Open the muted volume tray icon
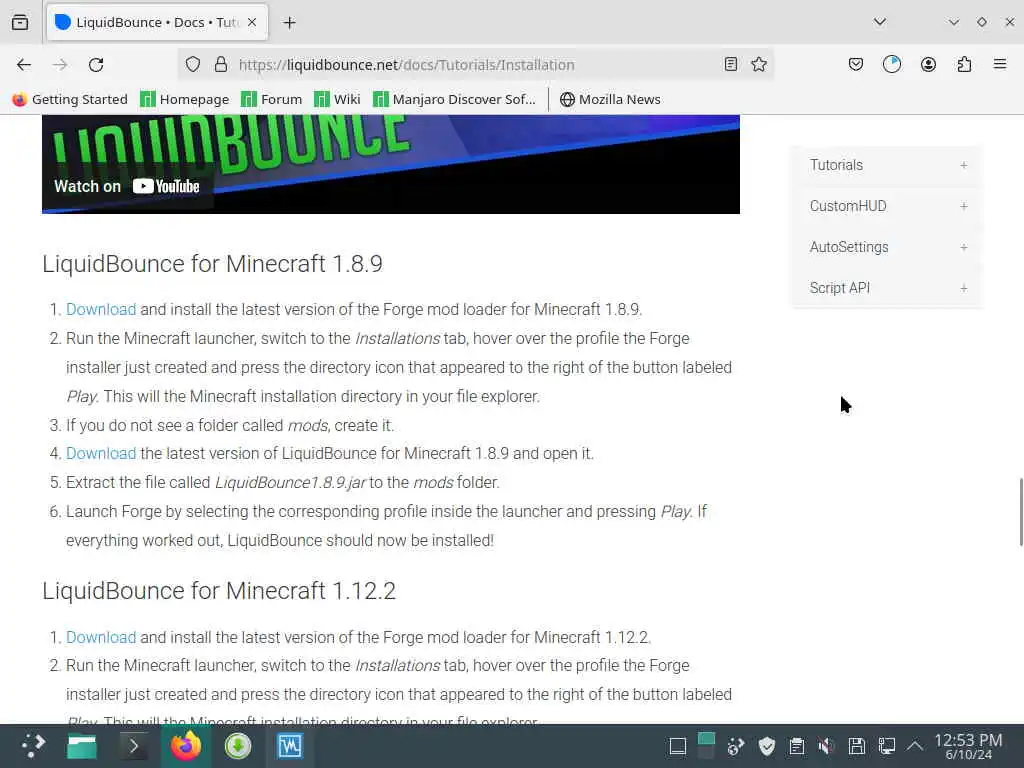The image size is (1024, 768). (826, 746)
